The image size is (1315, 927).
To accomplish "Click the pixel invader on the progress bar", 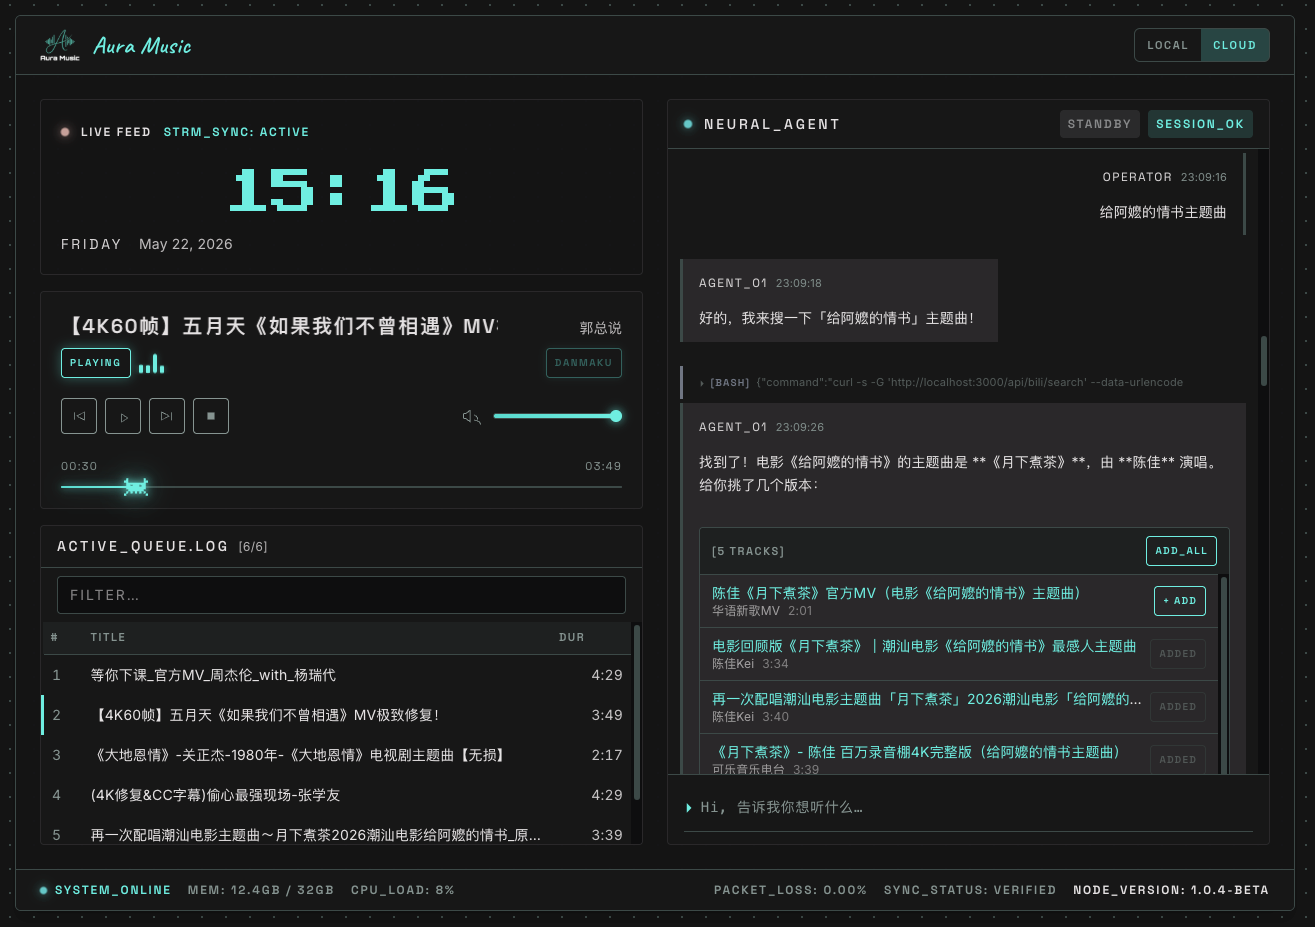I will click(136, 487).
